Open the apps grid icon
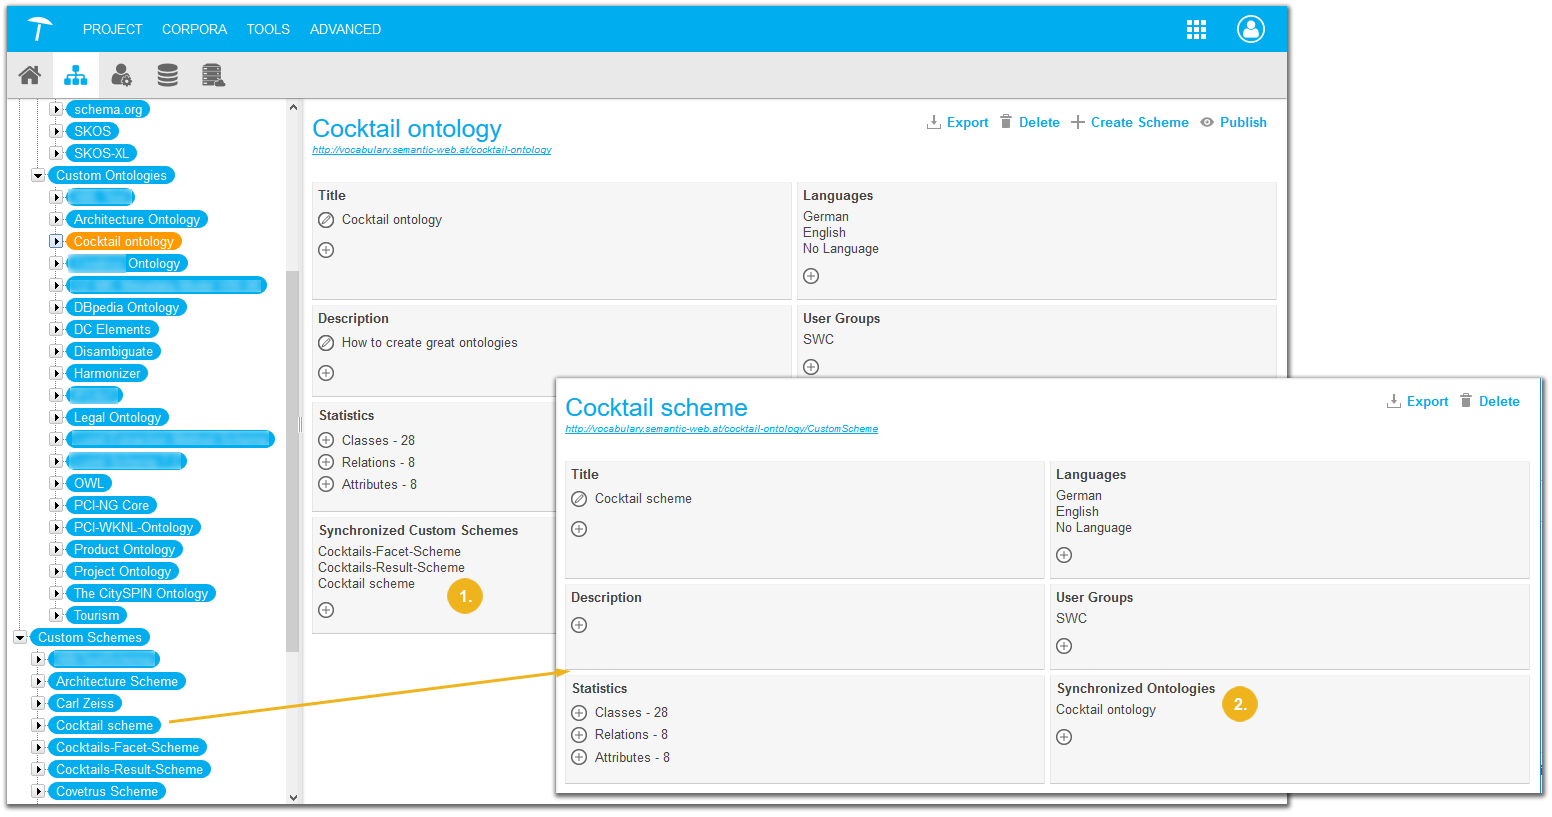1552x817 pixels. click(1196, 29)
